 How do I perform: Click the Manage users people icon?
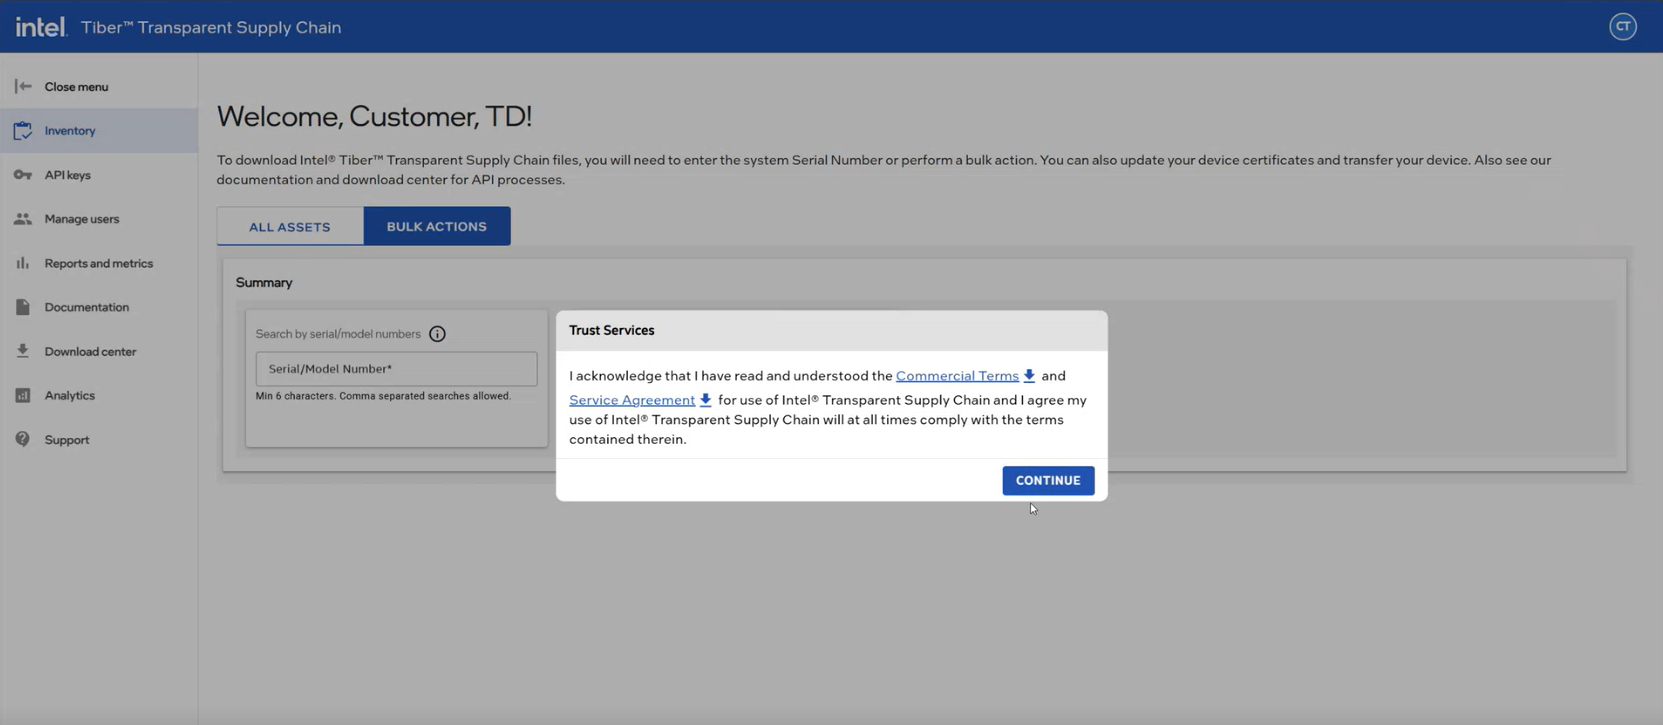[23, 219]
